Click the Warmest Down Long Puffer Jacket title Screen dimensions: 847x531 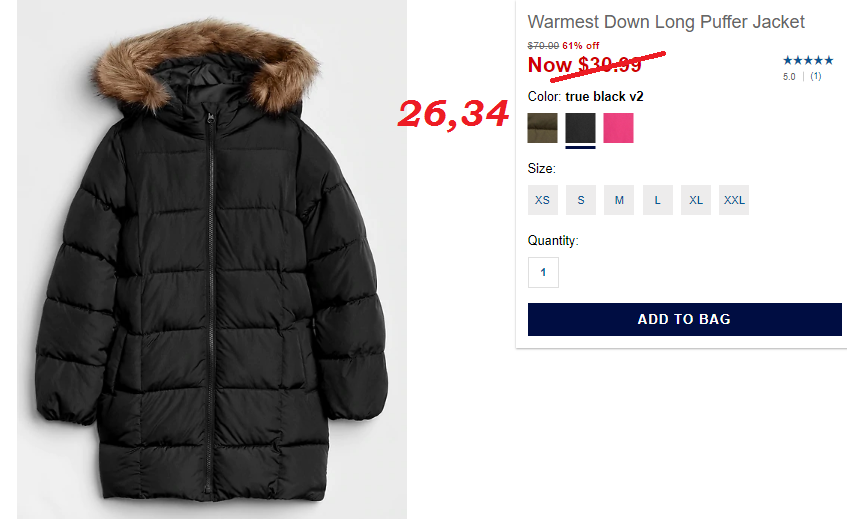pos(666,22)
